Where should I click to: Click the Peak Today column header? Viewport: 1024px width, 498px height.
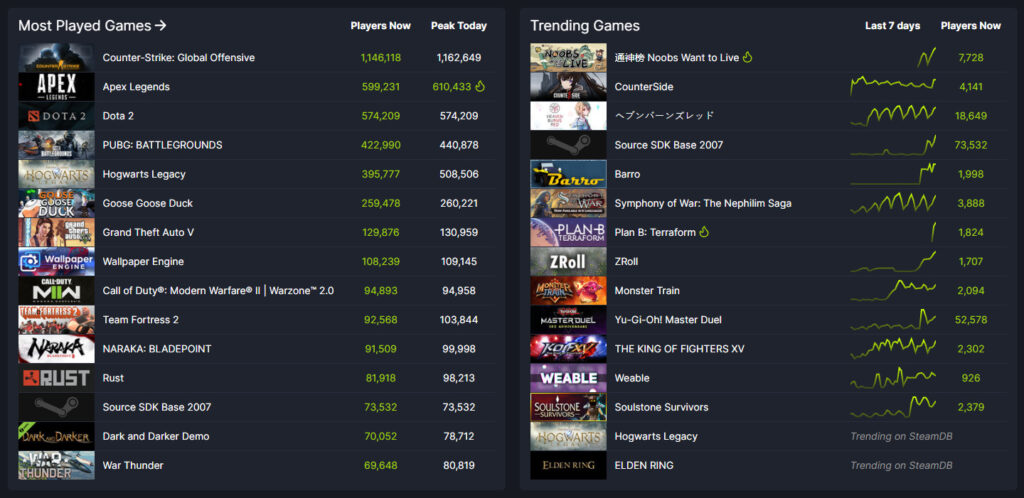(x=458, y=26)
